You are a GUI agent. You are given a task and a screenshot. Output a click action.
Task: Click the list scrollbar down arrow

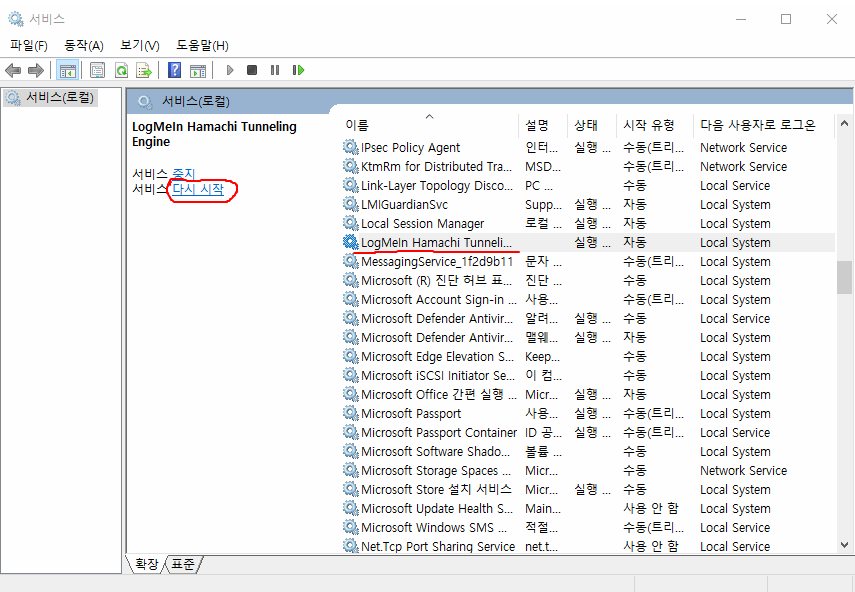tap(844, 545)
